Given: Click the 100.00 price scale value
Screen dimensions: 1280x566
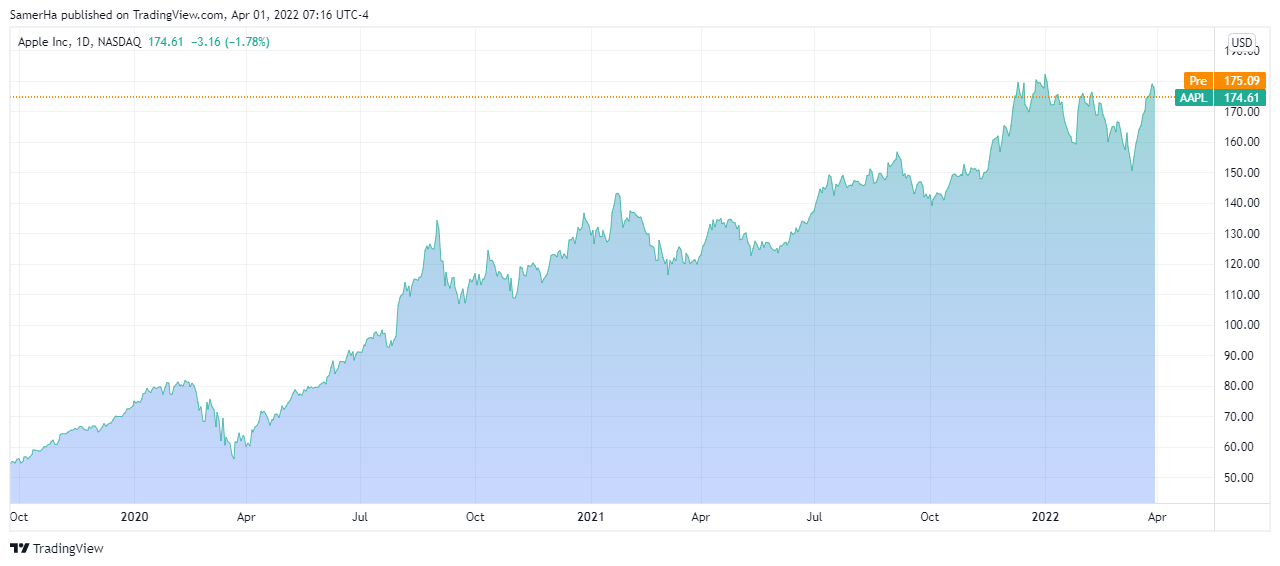Looking at the screenshot, I should tap(1240, 325).
